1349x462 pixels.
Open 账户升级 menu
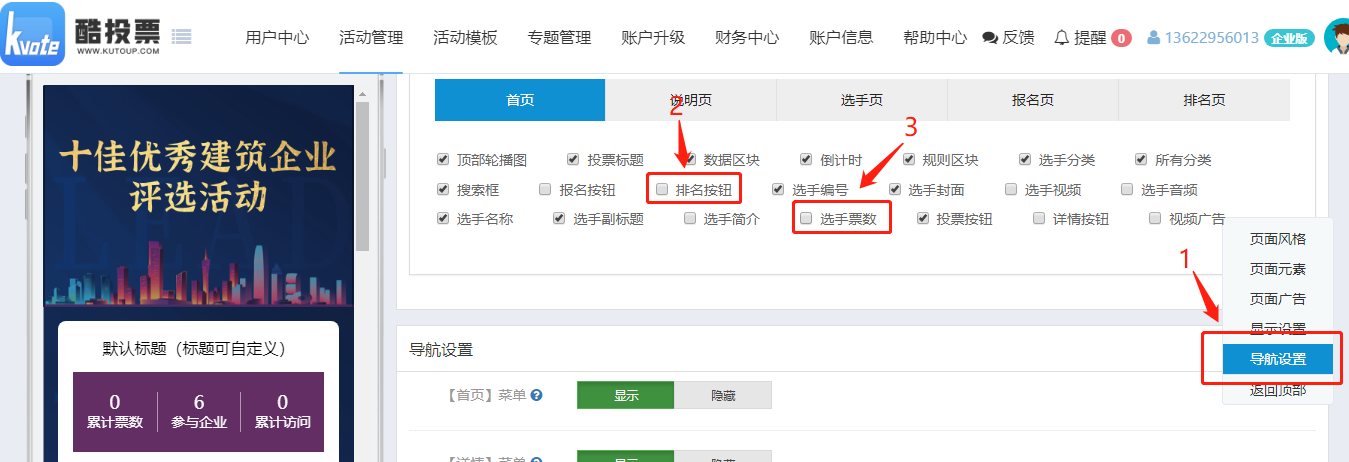(653, 38)
